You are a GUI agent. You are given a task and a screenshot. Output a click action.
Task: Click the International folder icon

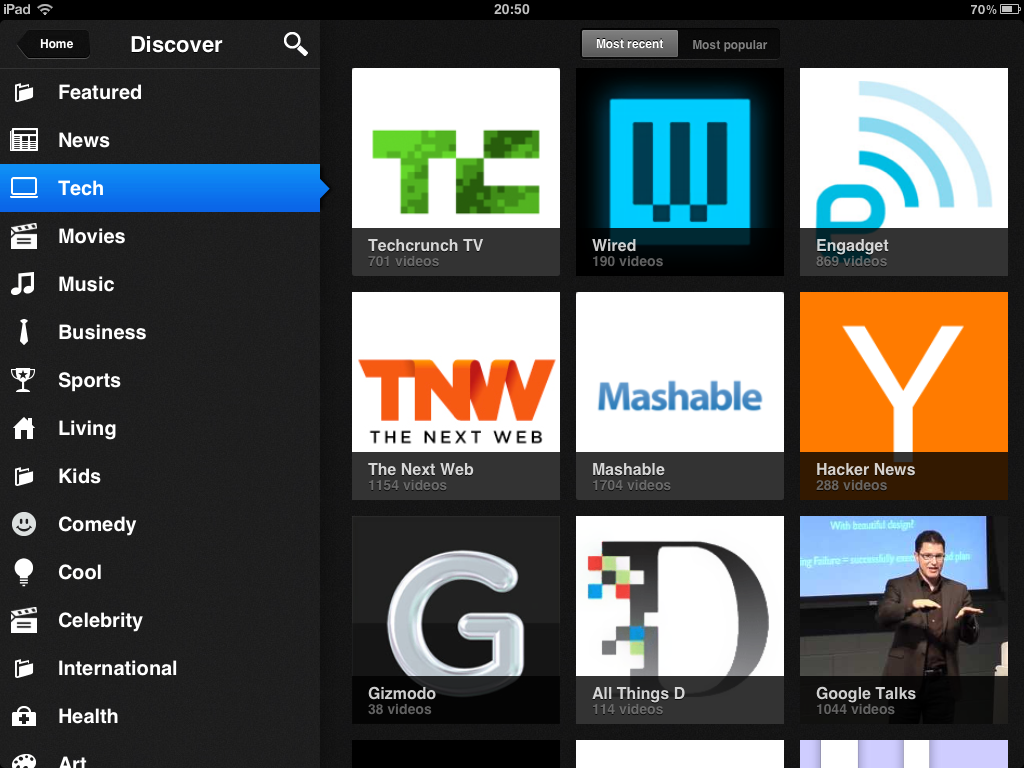coord(24,668)
